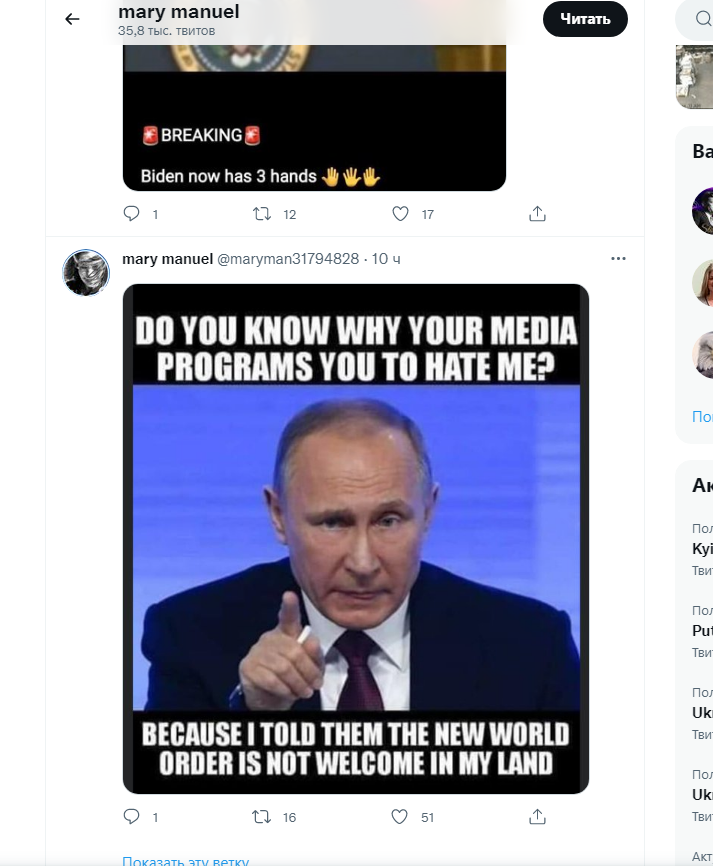Screen dimensions: 713x866
Task: Like the Biden 3 hands tweet
Action: point(400,214)
